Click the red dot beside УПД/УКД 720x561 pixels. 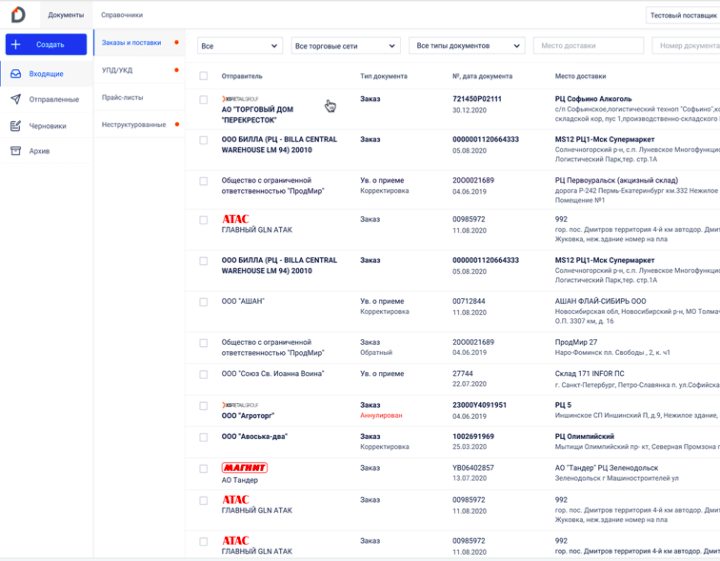click(x=177, y=70)
